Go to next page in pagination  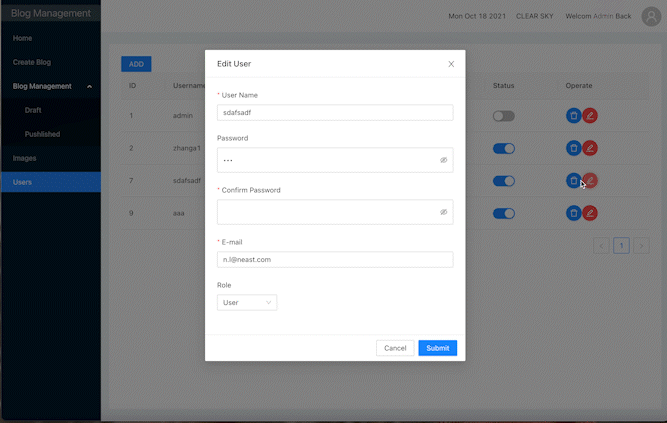(641, 245)
